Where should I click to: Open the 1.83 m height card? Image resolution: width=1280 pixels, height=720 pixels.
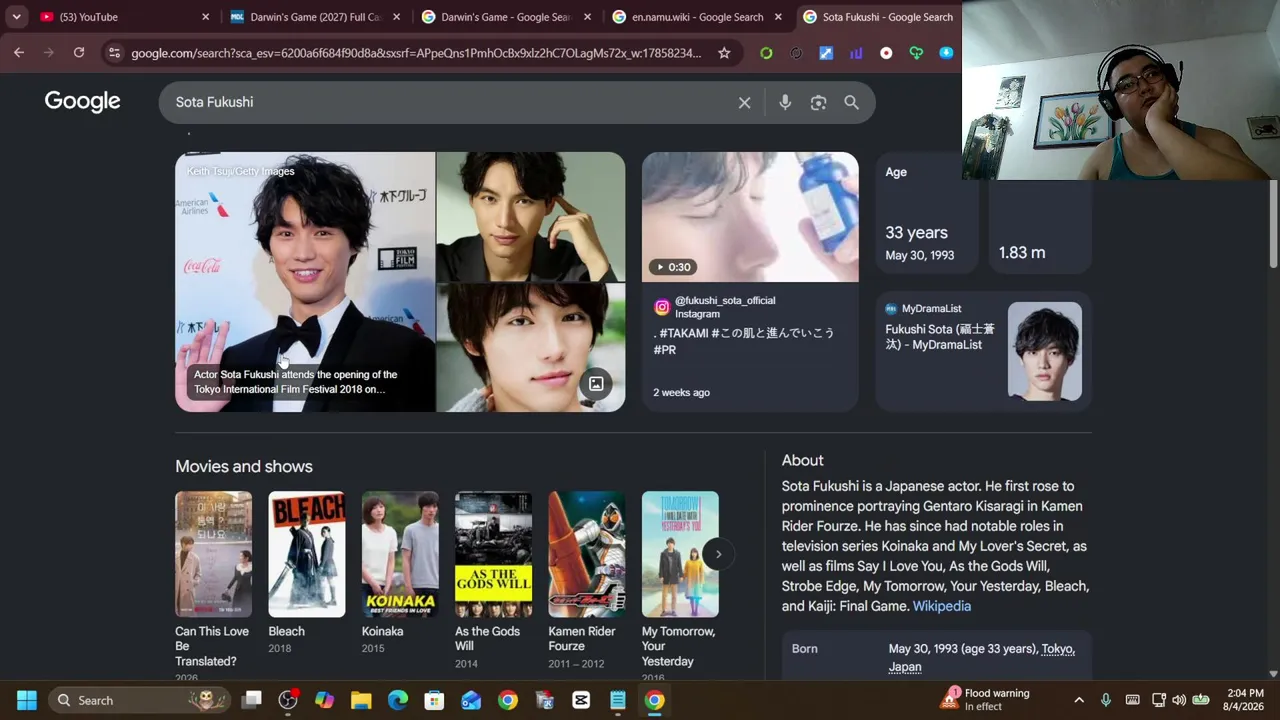point(1040,228)
